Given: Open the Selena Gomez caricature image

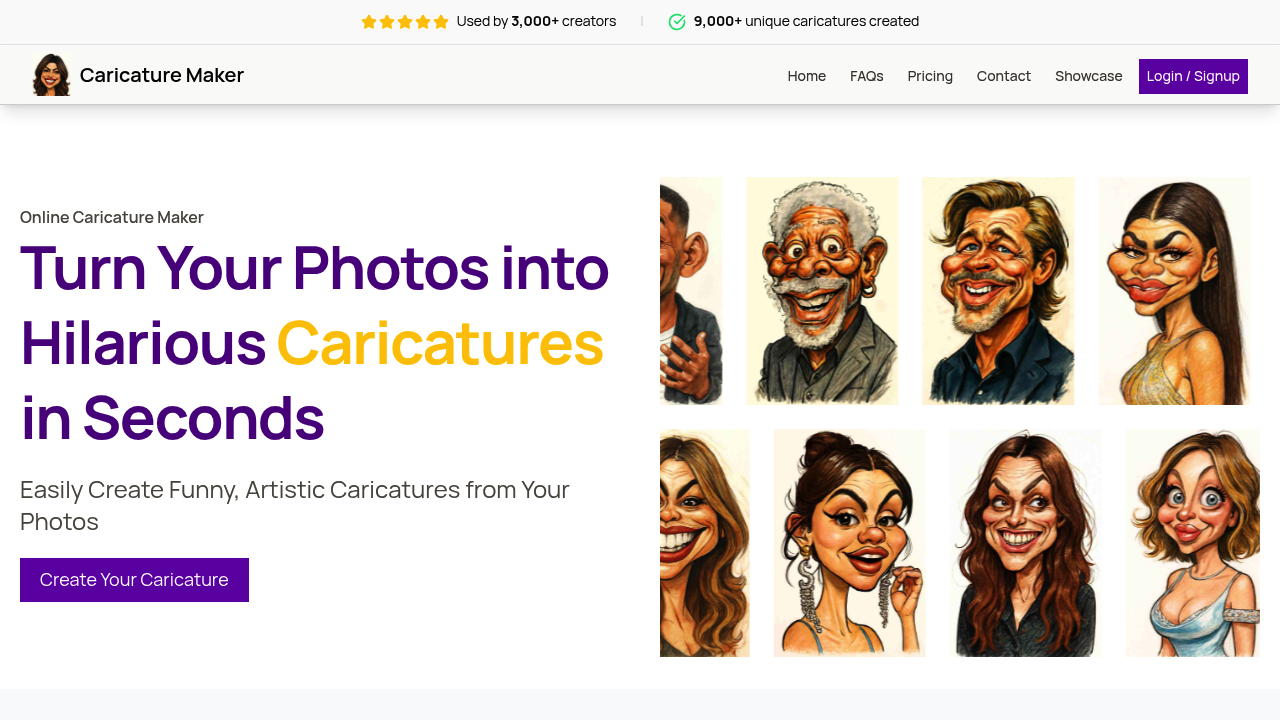Looking at the screenshot, I should (849, 542).
